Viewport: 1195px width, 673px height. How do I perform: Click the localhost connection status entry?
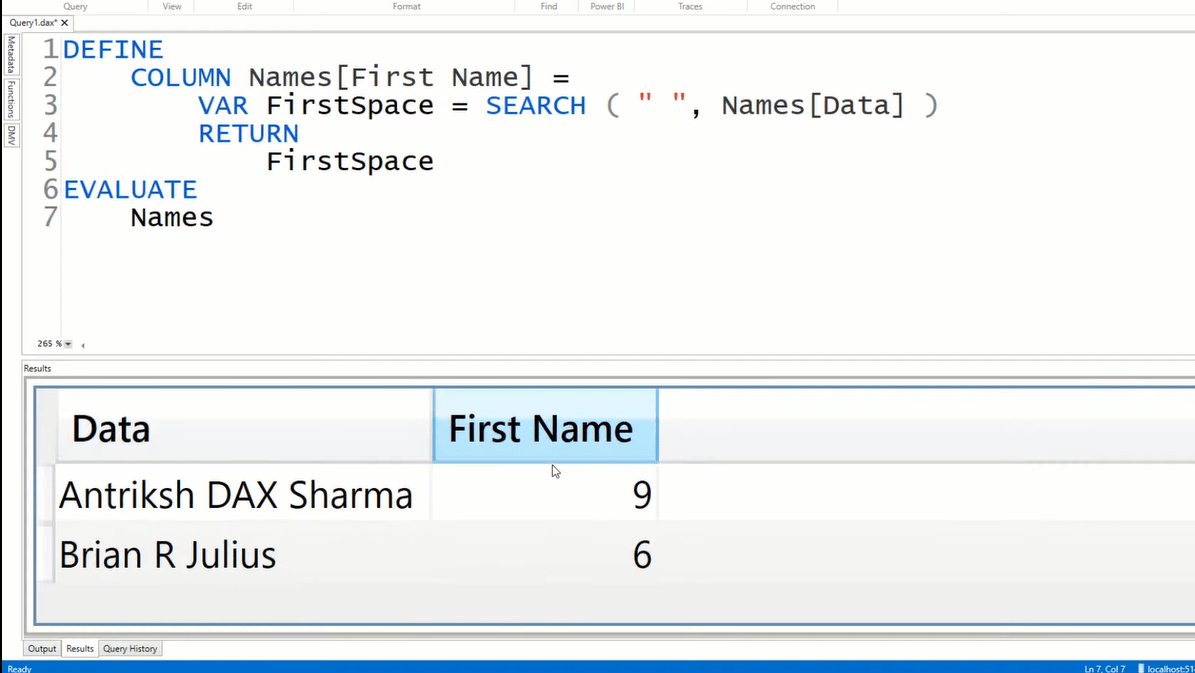(1166, 668)
